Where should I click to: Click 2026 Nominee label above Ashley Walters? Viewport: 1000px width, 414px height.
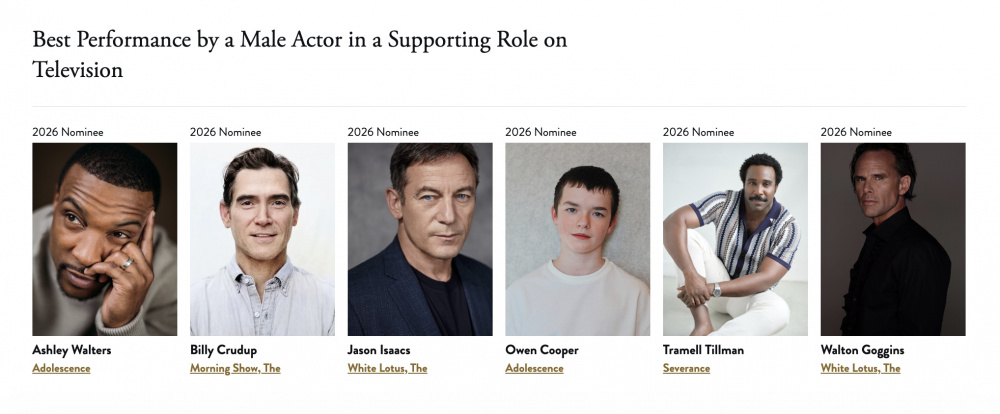68,132
